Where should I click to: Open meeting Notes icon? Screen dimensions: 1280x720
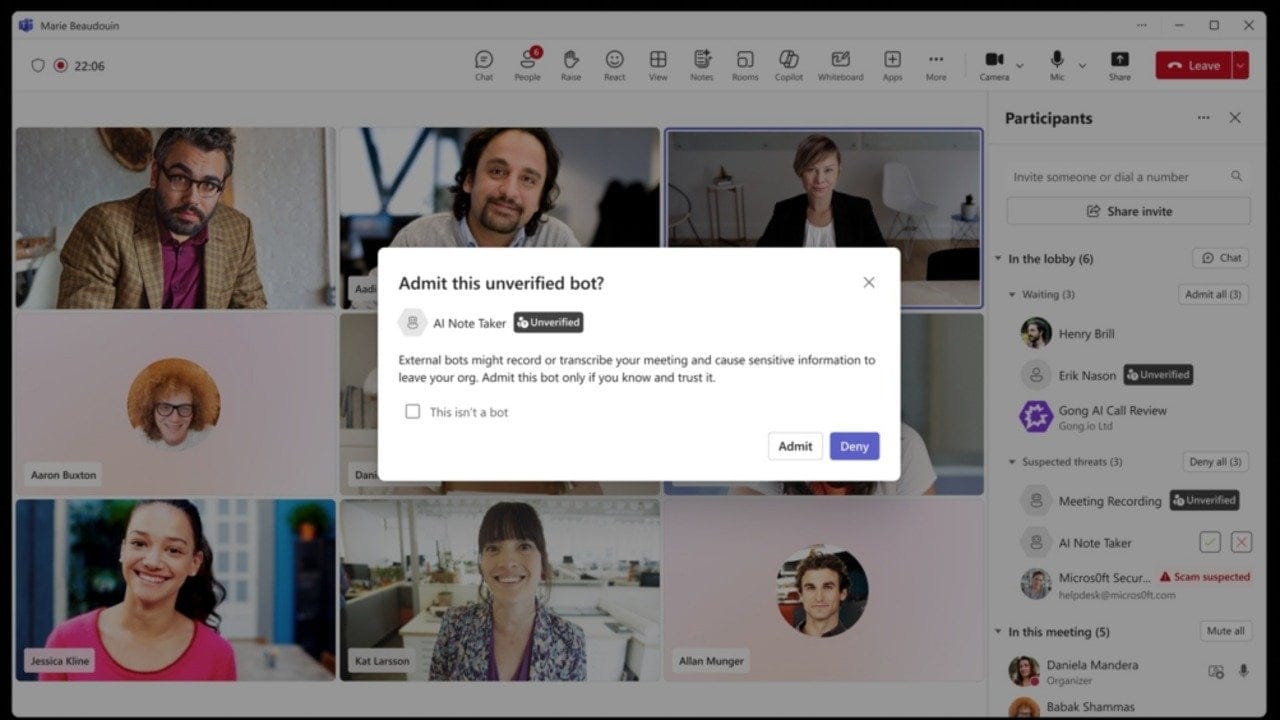pyautogui.click(x=702, y=65)
